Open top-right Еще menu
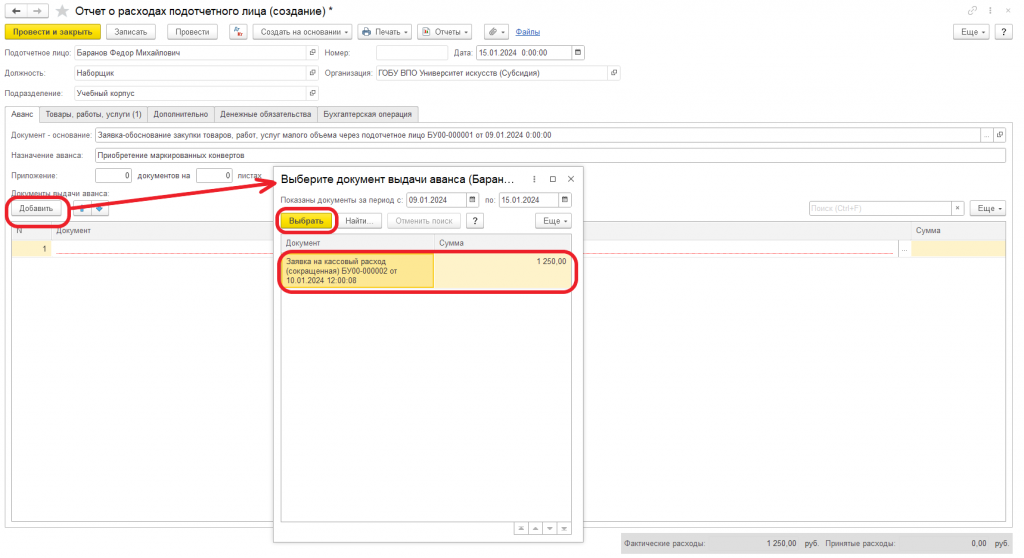This screenshot has width=1024, height=558. [972, 32]
